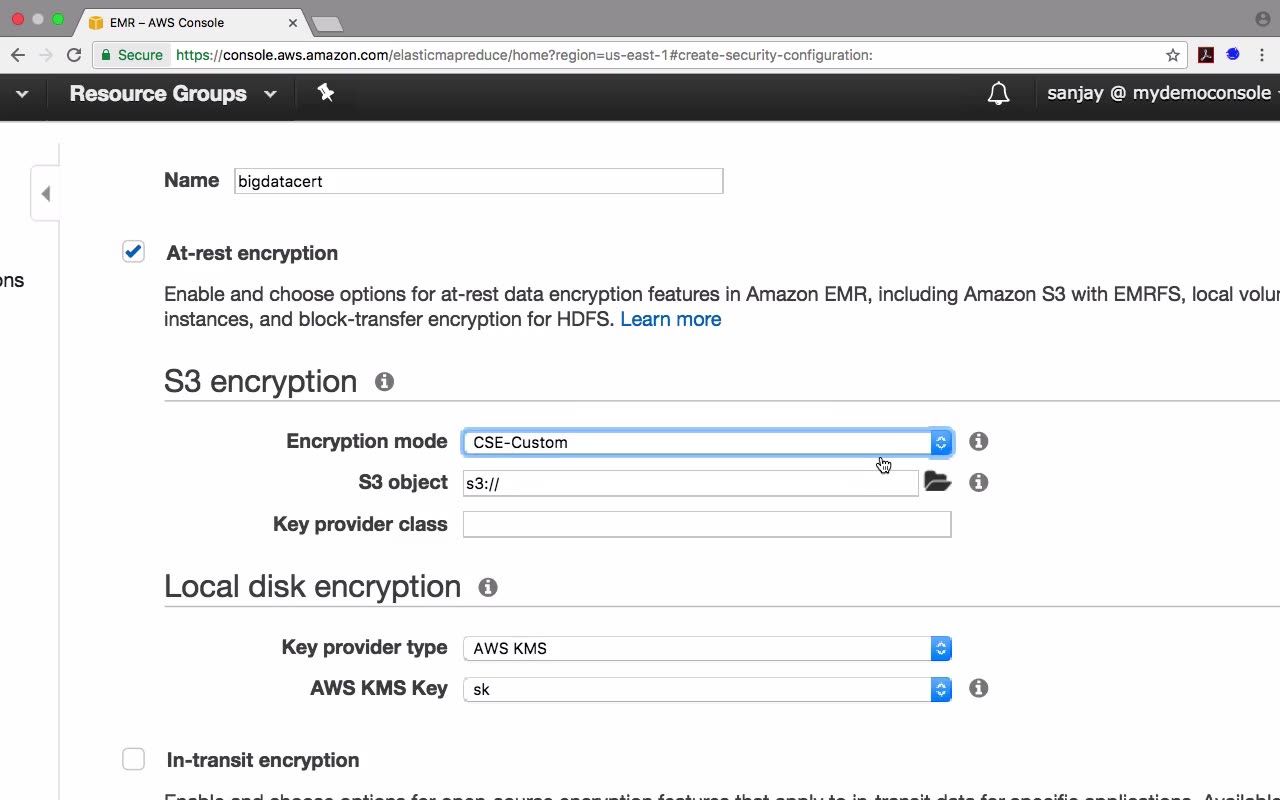1280x800 pixels.
Task: Open the Resource Groups menu
Action: [172, 94]
